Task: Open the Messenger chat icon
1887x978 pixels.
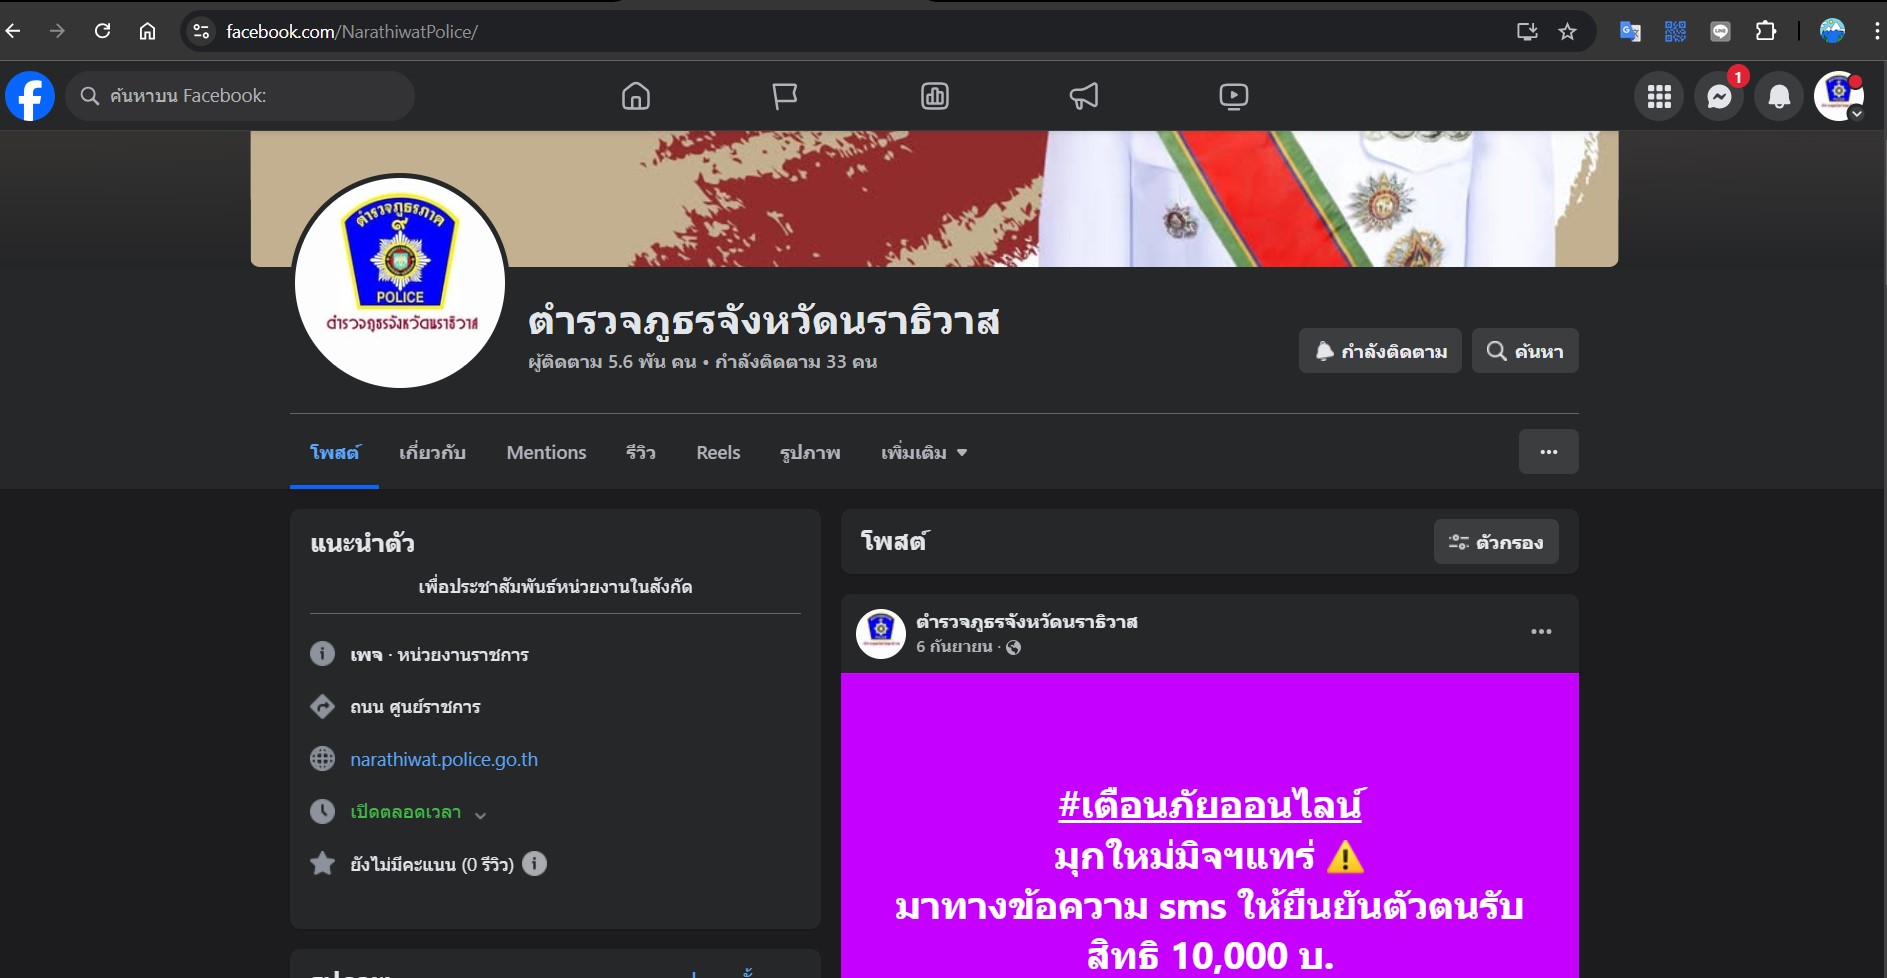Action: pyautogui.click(x=1719, y=96)
